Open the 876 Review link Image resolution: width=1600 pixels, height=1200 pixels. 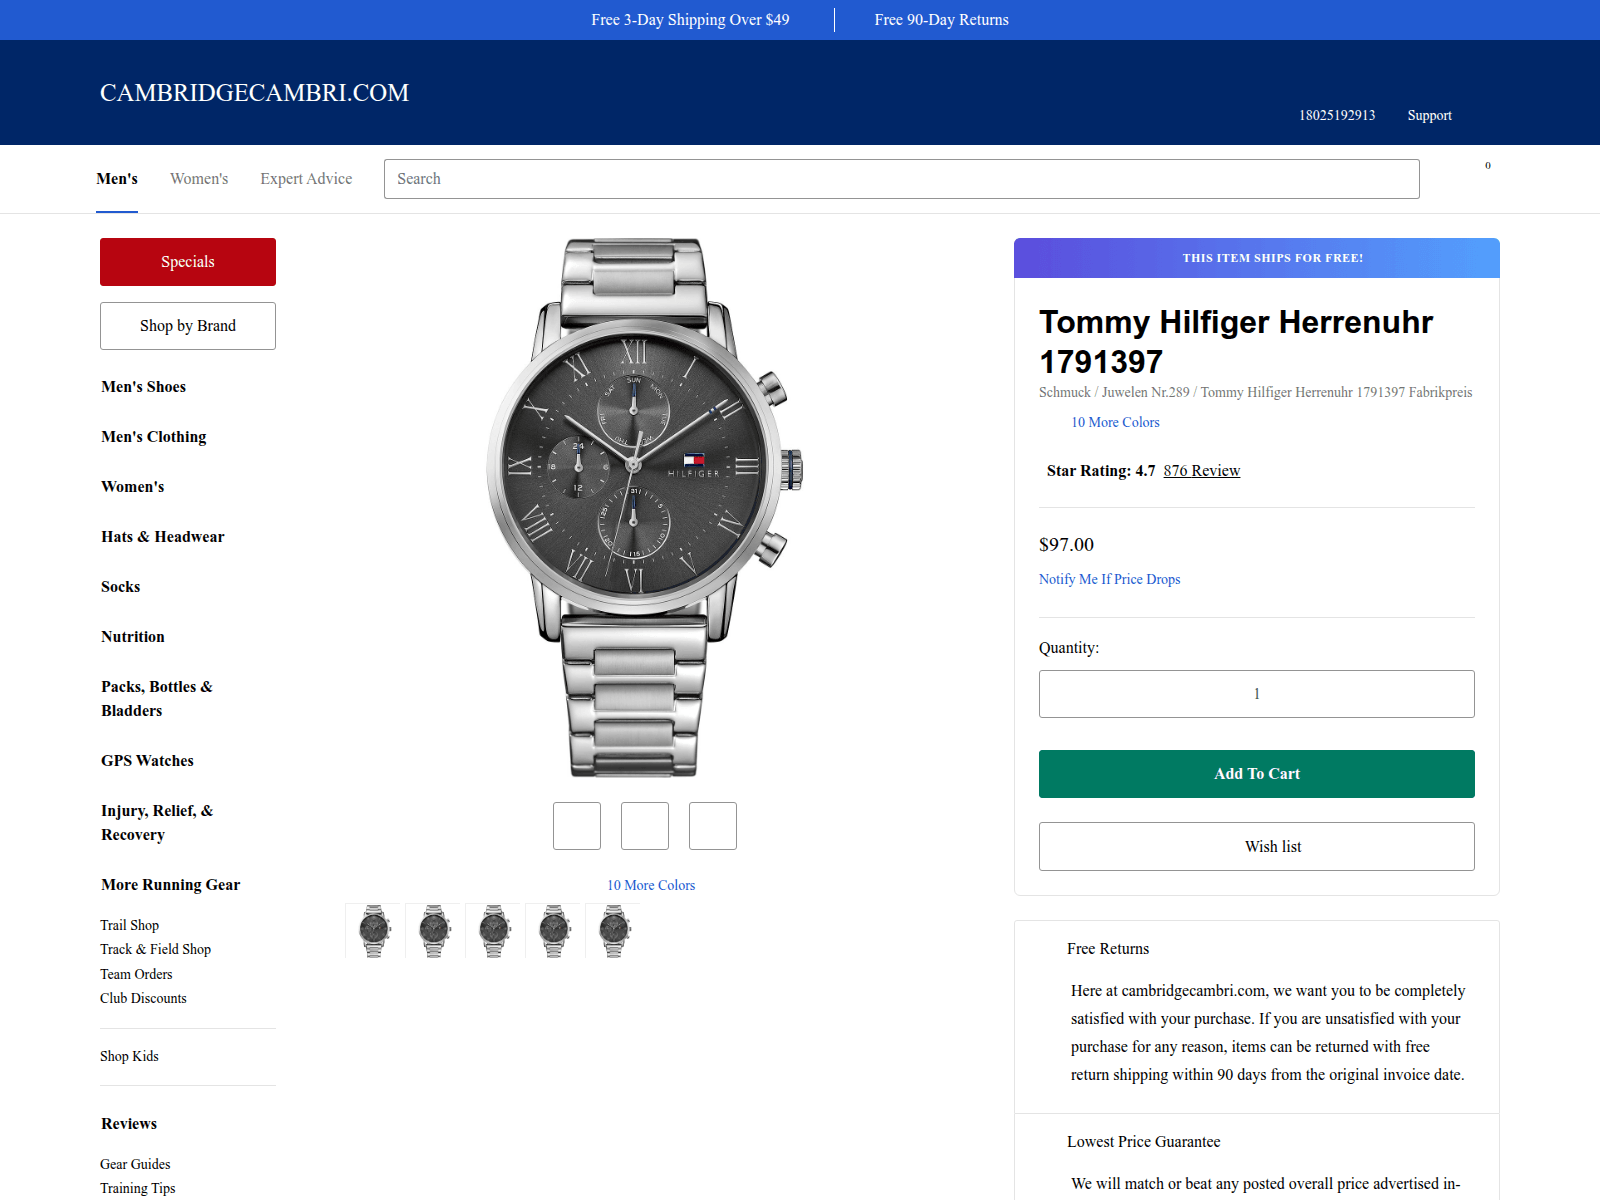pos(1202,471)
